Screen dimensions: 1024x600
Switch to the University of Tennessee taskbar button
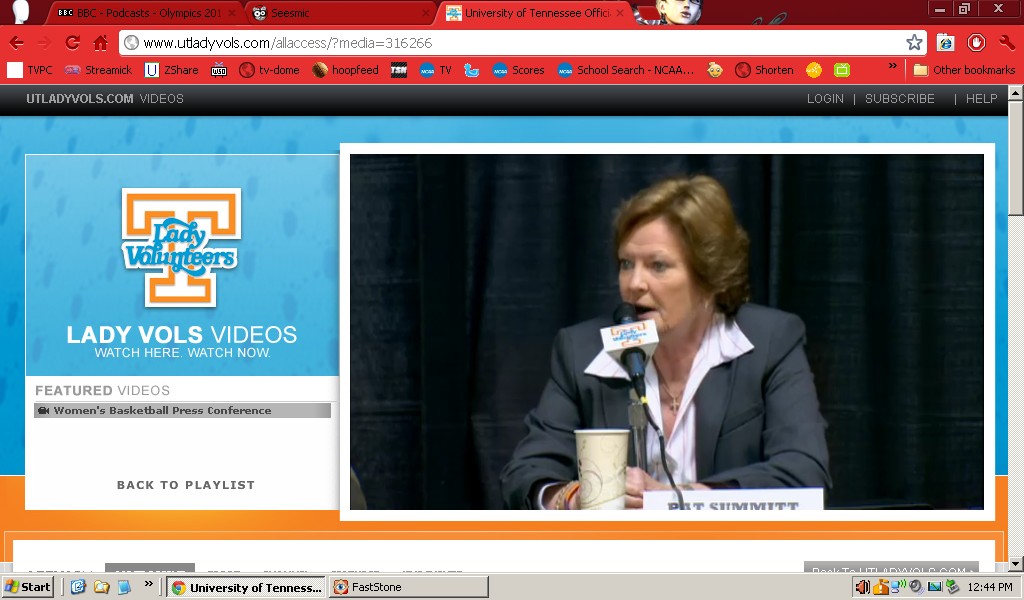click(246, 587)
